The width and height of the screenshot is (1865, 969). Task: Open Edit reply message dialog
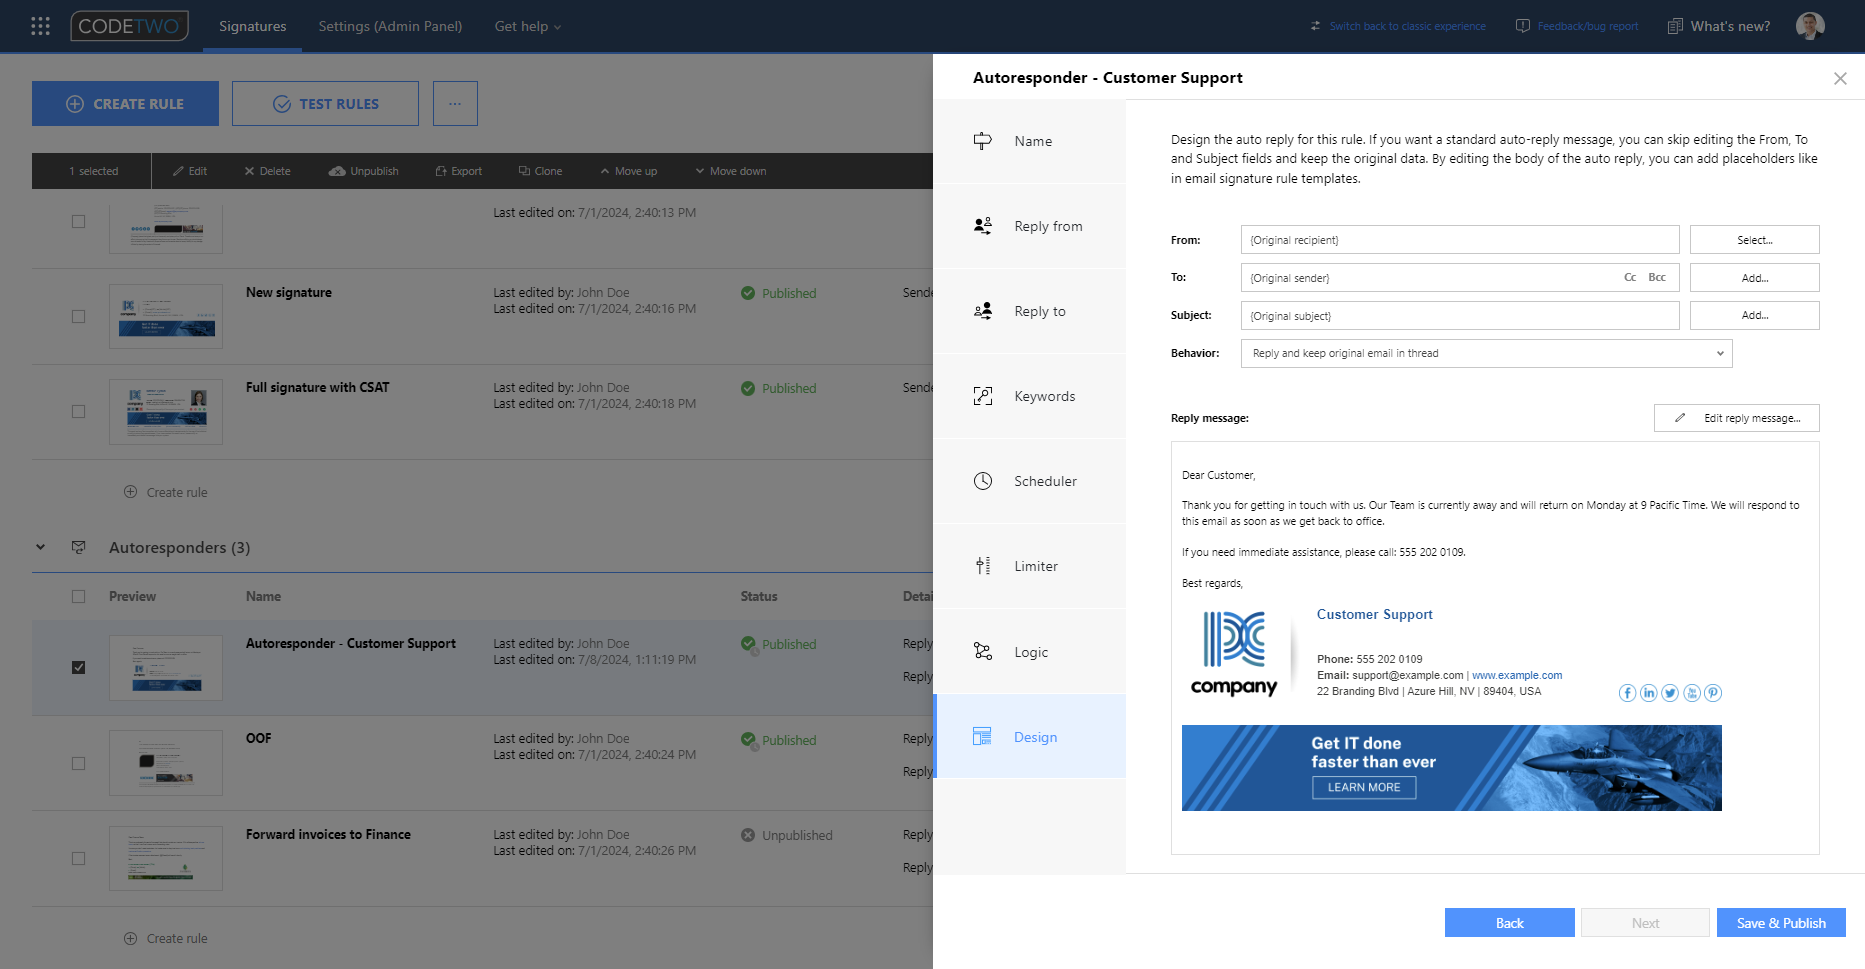(1737, 417)
